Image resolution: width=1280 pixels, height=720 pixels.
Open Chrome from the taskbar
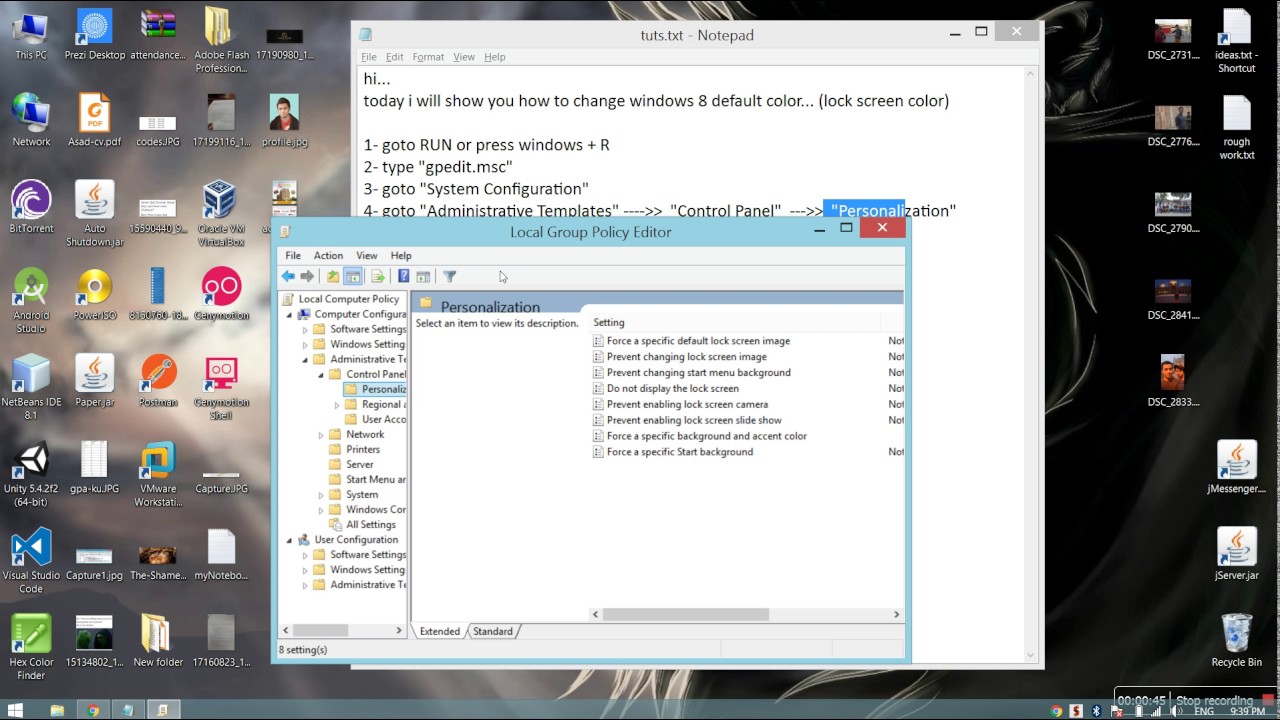[93, 711]
